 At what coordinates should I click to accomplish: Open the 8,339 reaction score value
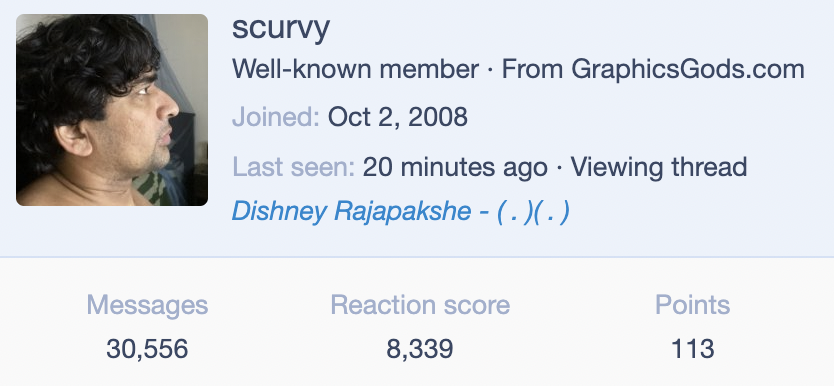tap(420, 349)
